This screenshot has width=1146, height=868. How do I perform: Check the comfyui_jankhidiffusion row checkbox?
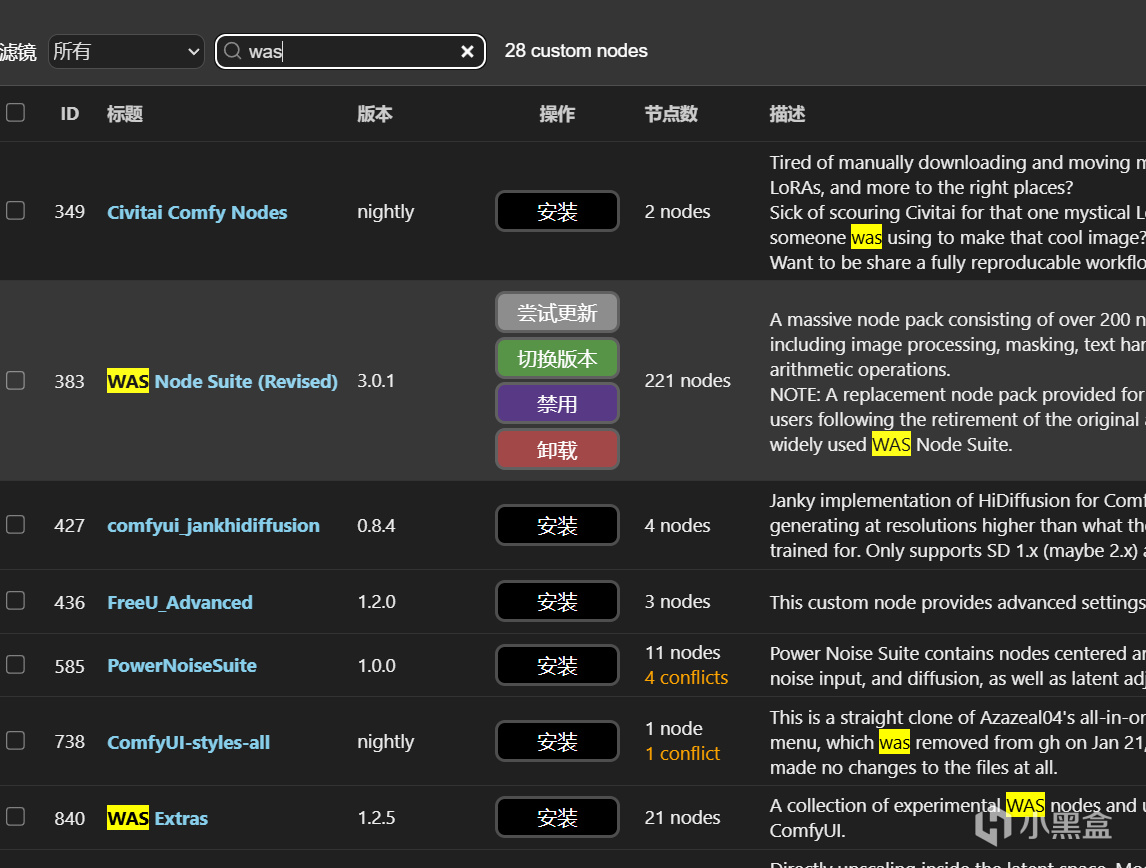coord(15,525)
